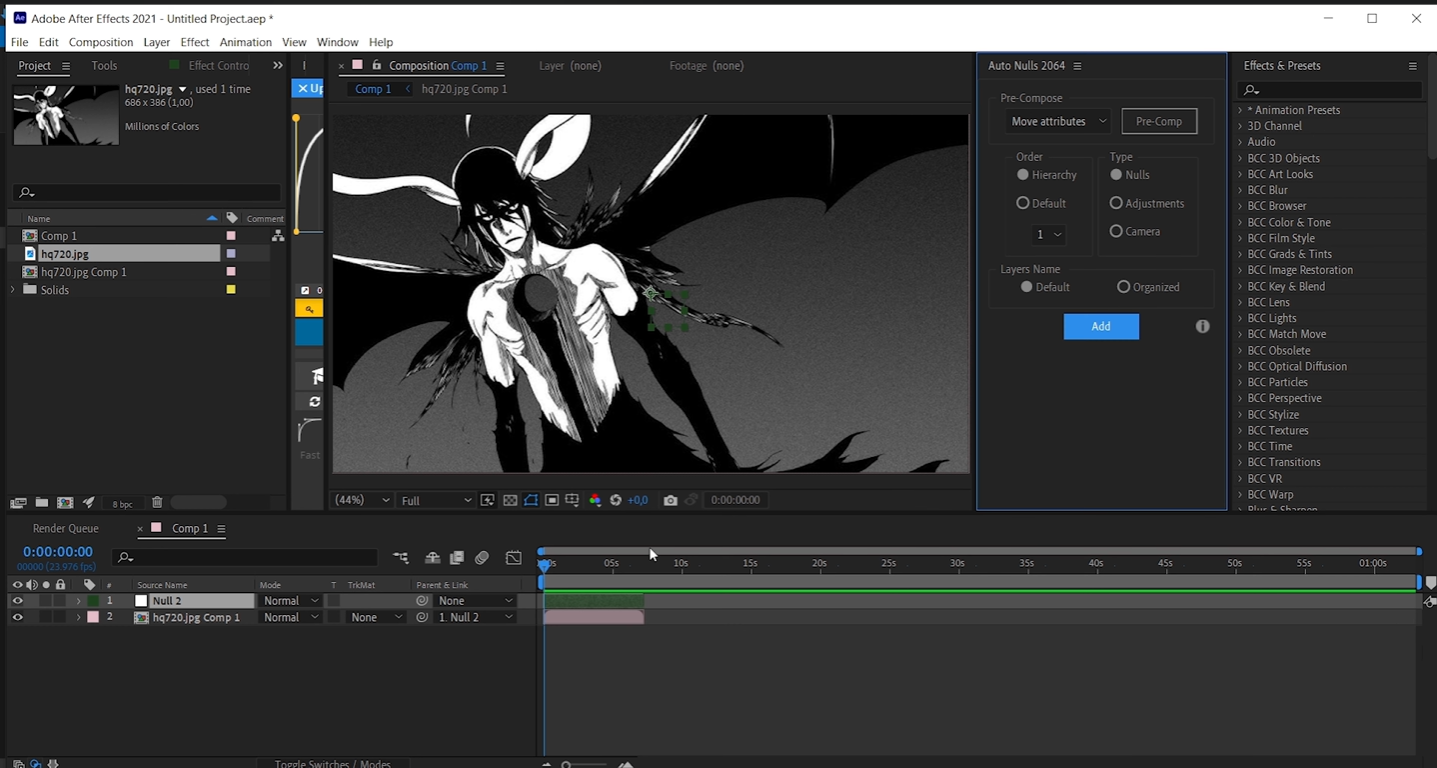
Task: Open the magnification (44%) dropdown
Action: pyautogui.click(x=362, y=500)
